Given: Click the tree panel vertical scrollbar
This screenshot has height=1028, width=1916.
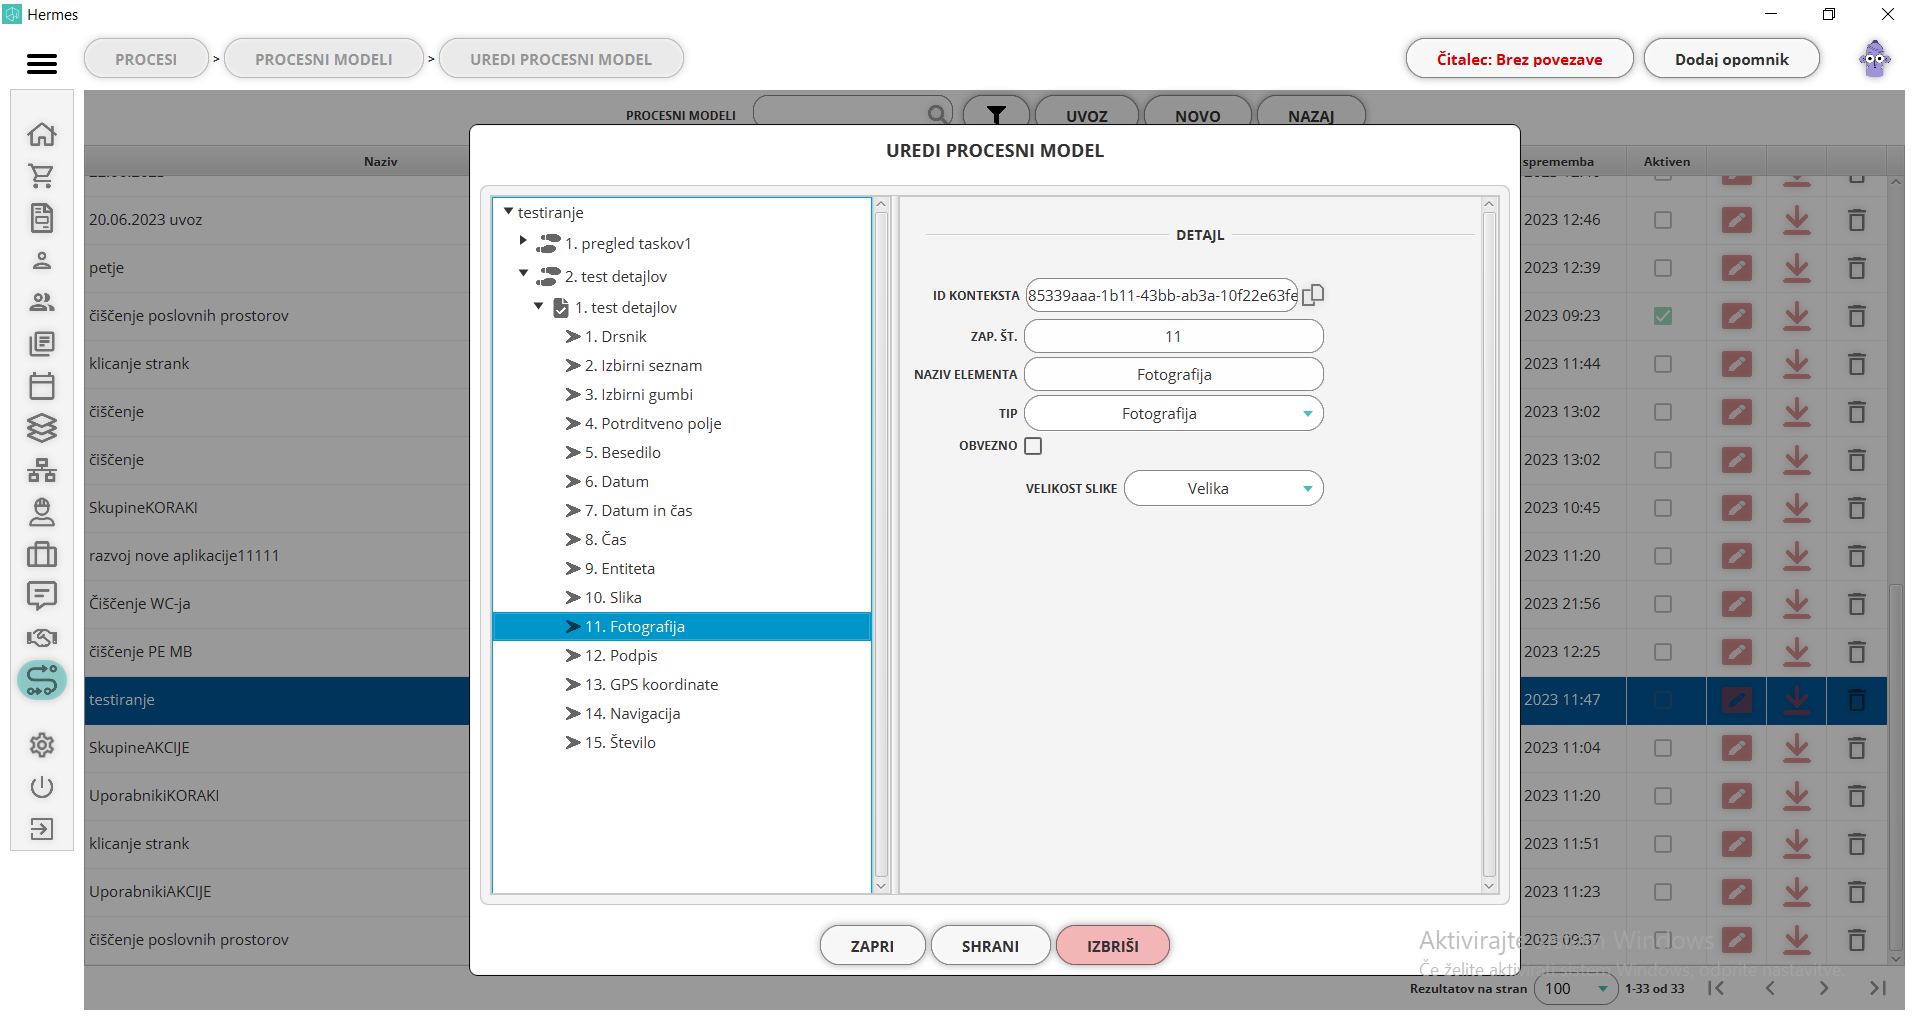Looking at the screenshot, I should click(x=881, y=545).
